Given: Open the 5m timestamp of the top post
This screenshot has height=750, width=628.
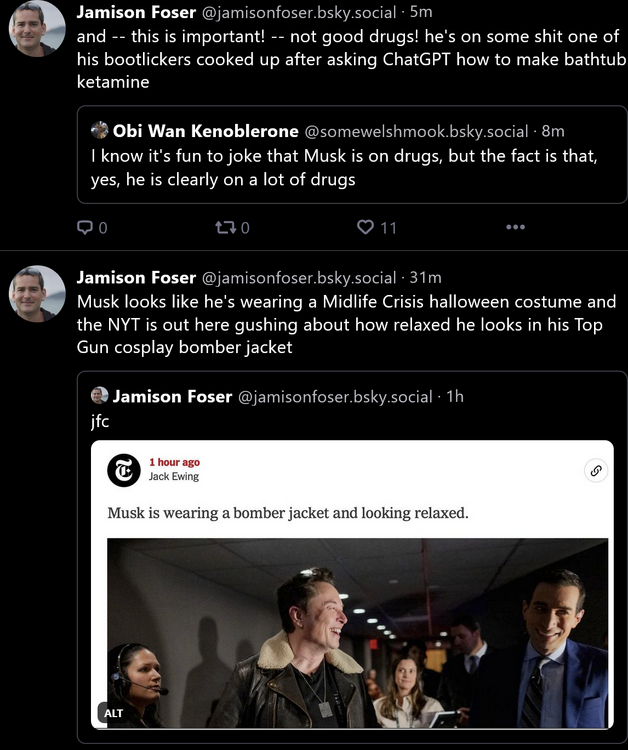Looking at the screenshot, I should click(x=421, y=13).
